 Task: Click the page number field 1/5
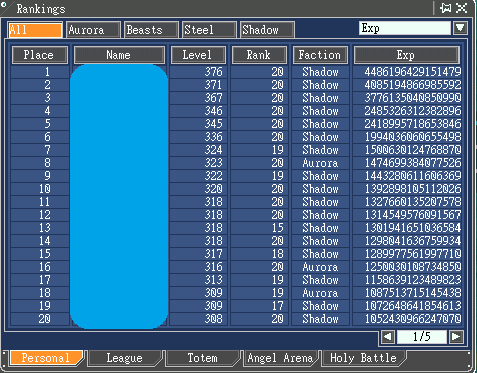tap(422, 337)
